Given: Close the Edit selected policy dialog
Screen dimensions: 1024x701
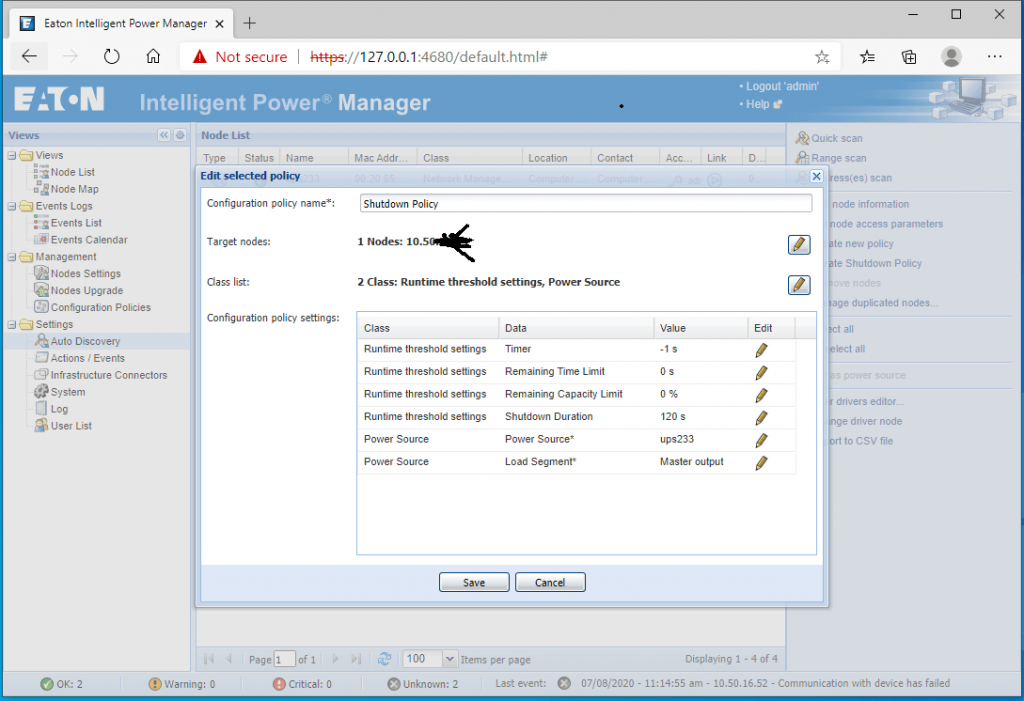Looking at the screenshot, I should pos(816,176).
